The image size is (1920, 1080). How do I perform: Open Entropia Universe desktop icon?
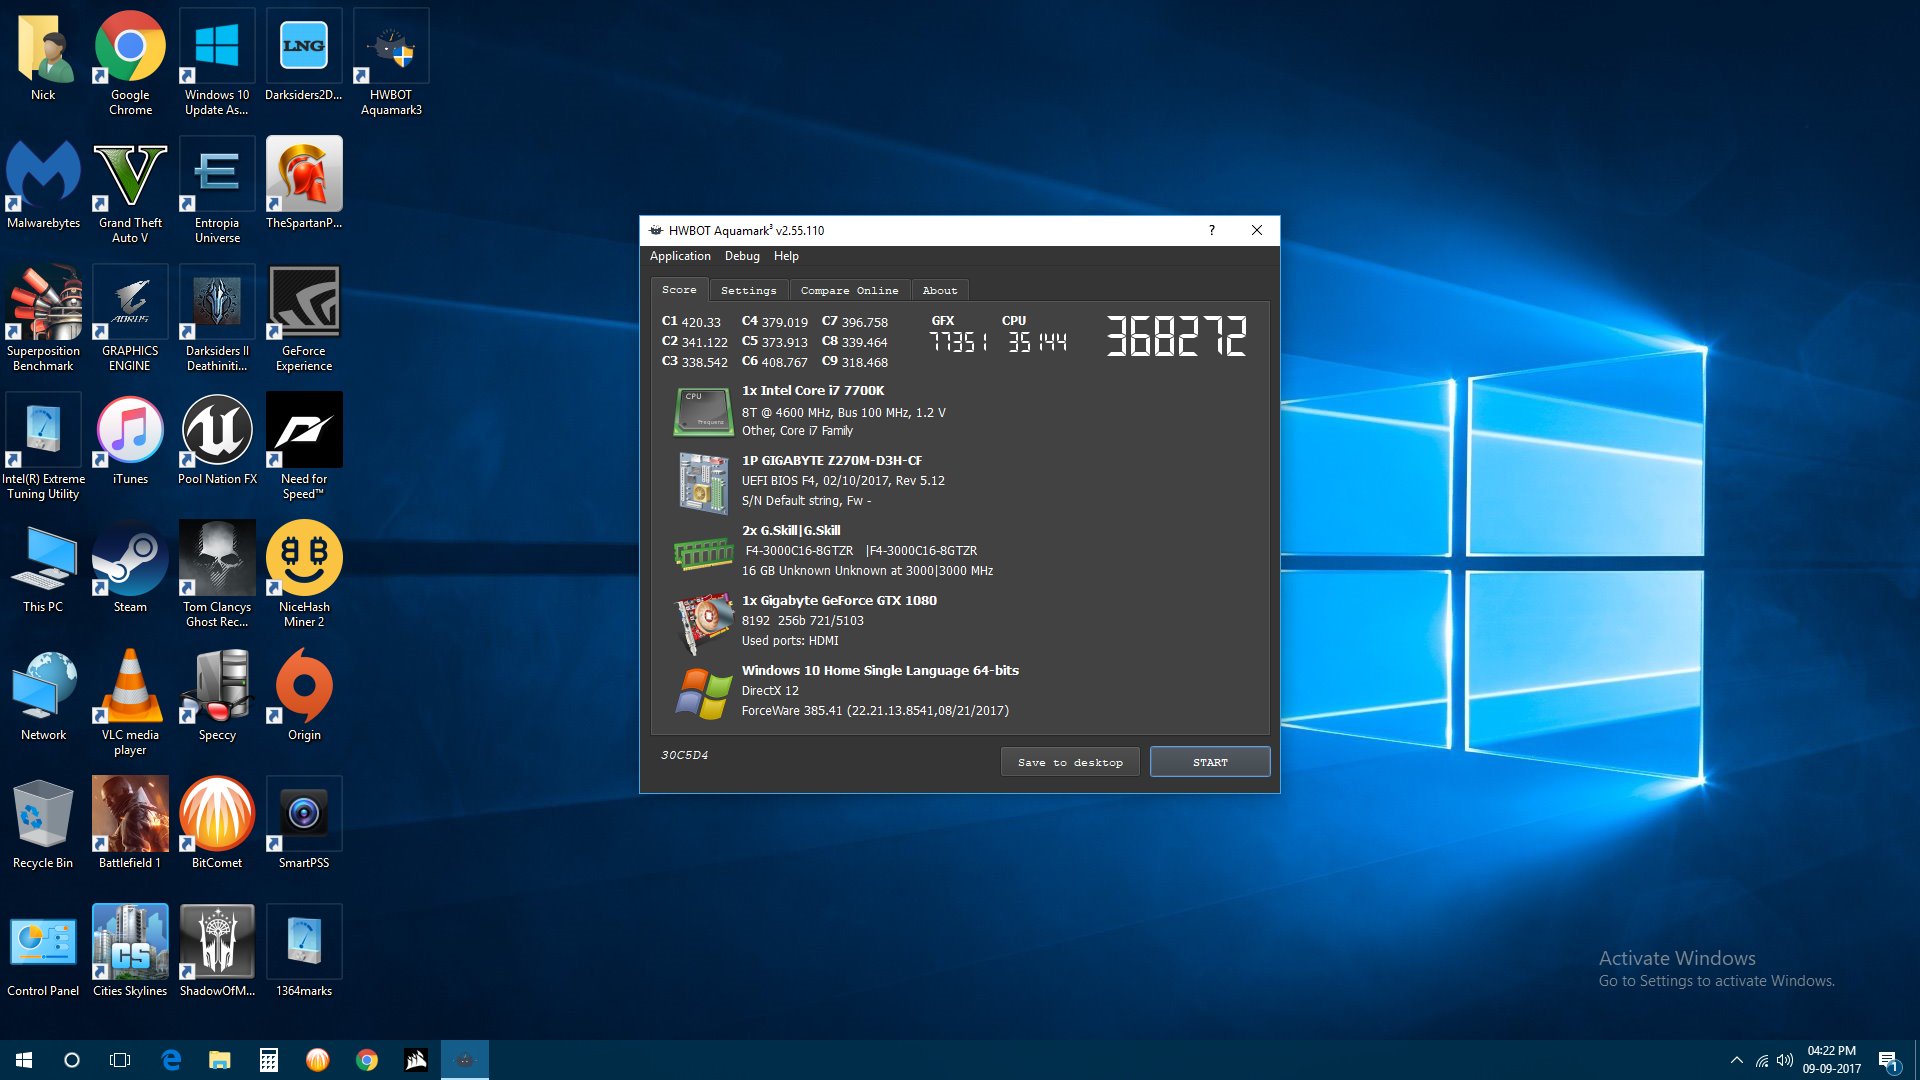click(217, 190)
